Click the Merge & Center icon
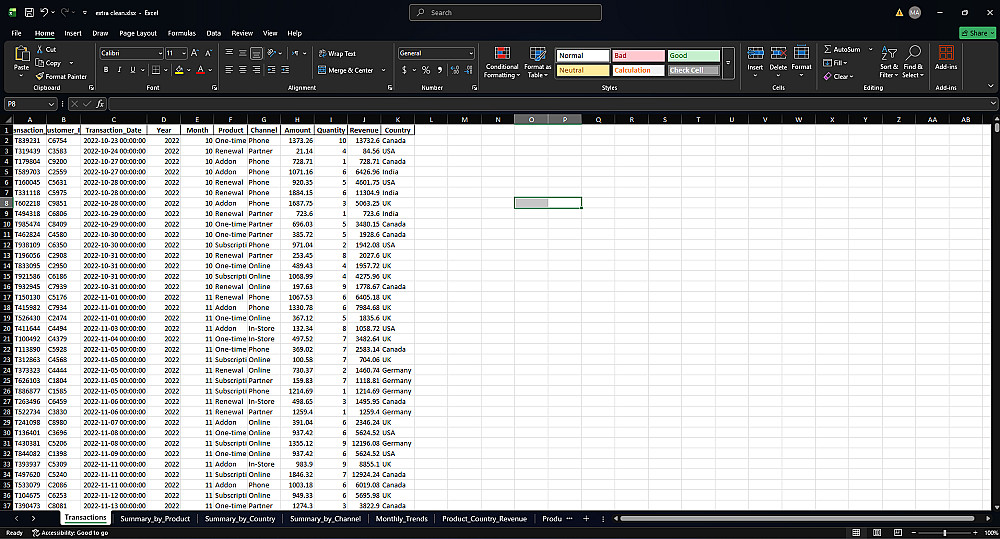Screen dimensions: 1000x539 coord(322,70)
